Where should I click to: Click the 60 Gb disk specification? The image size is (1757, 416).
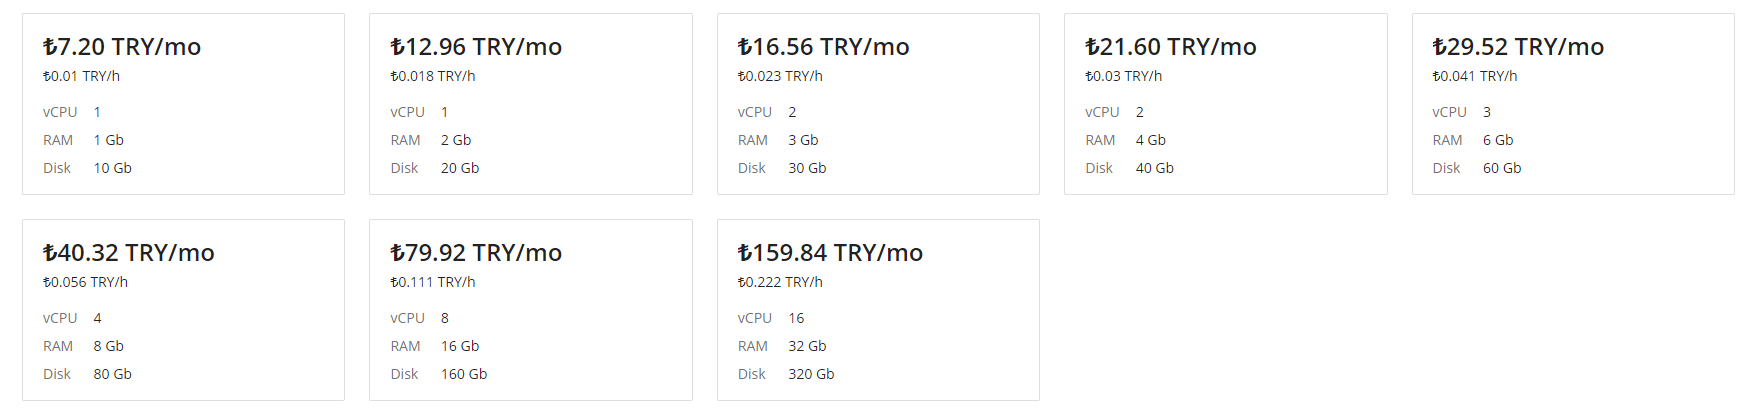(x=1502, y=168)
